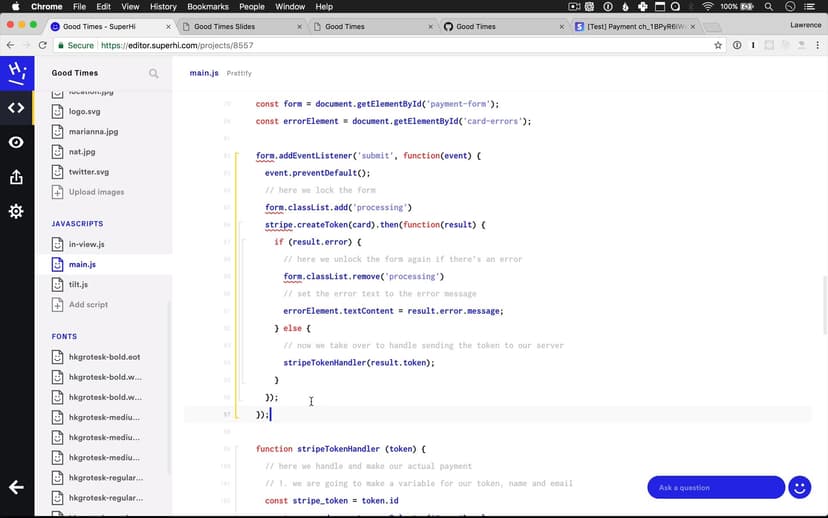Open project settings gear icon
Viewport: 828px width, 518px height.
(x=16, y=212)
